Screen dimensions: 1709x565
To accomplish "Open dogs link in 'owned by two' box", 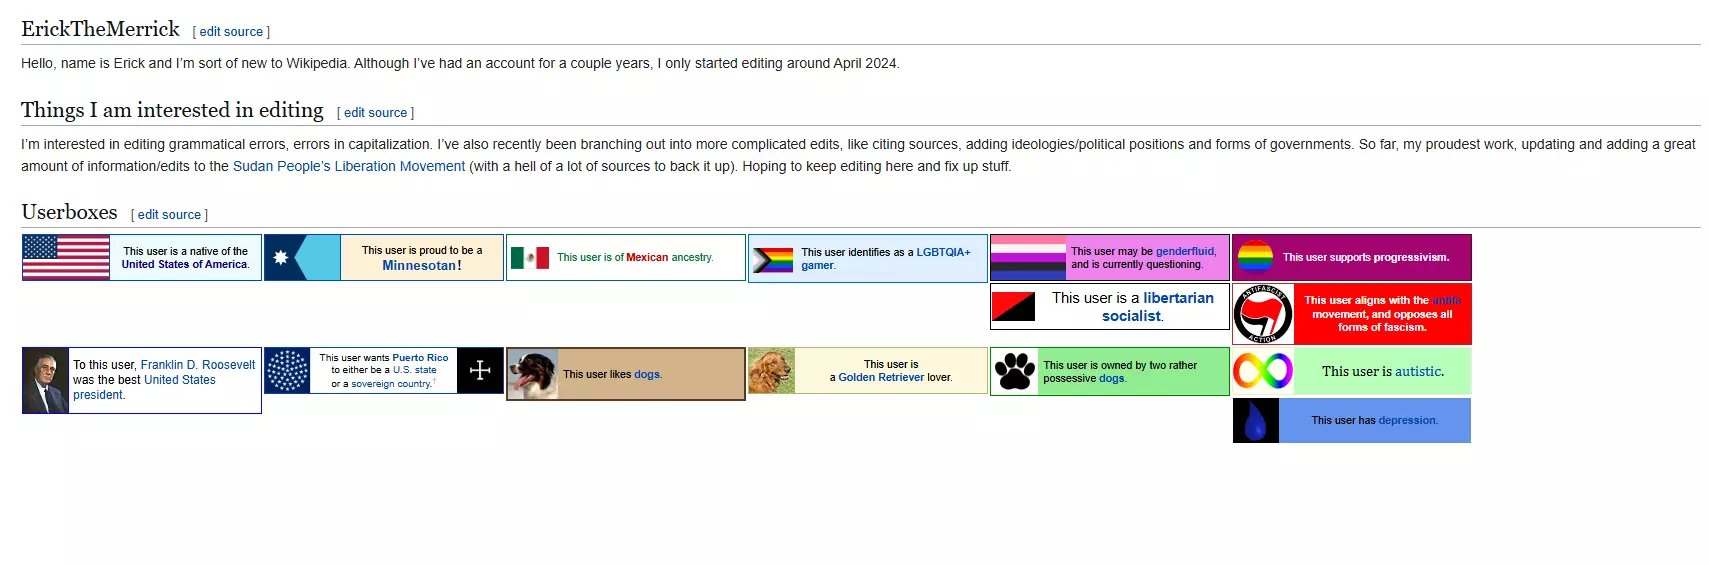I will tap(1111, 378).
